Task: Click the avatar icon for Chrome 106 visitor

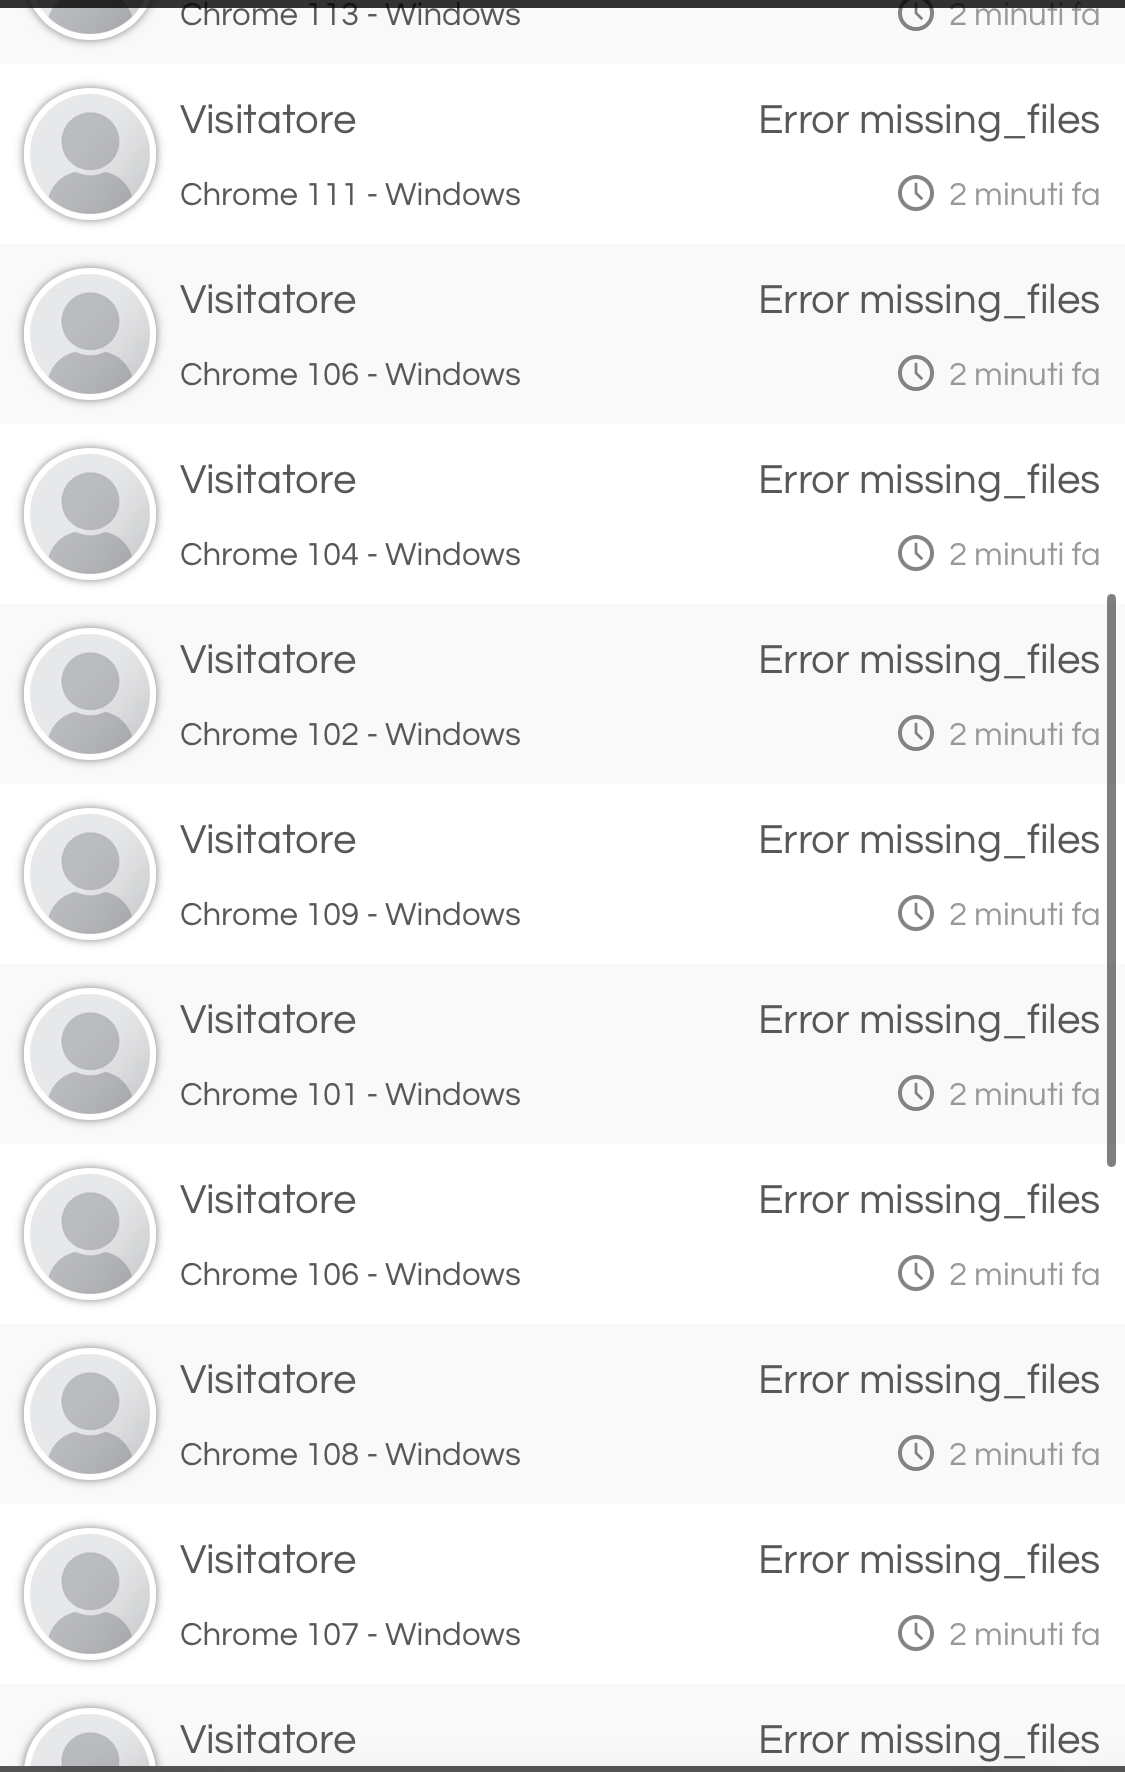Action: pos(90,334)
